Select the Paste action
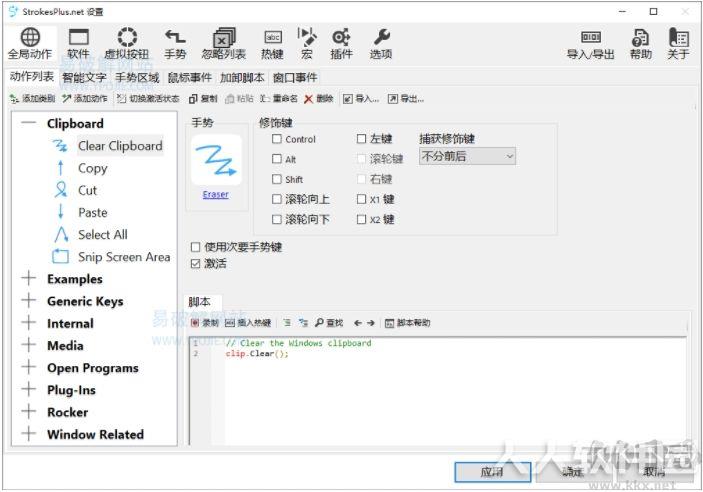The height and width of the screenshot is (492, 703). (x=93, y=212)
